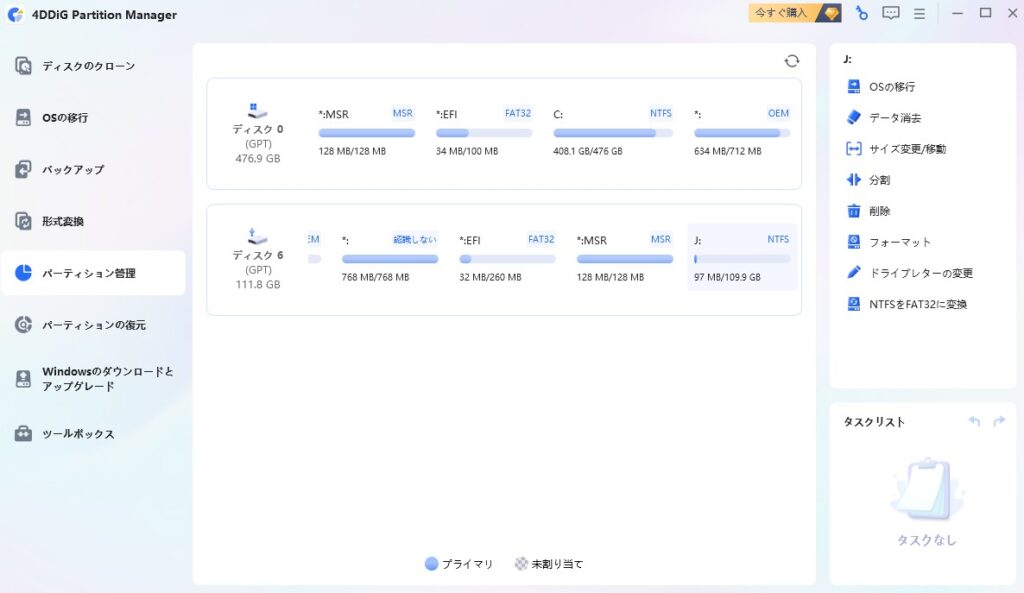This screenshot has width=1024, height=593.
Task: Open the feedback chat icon
Action: (x=890, y=13)
